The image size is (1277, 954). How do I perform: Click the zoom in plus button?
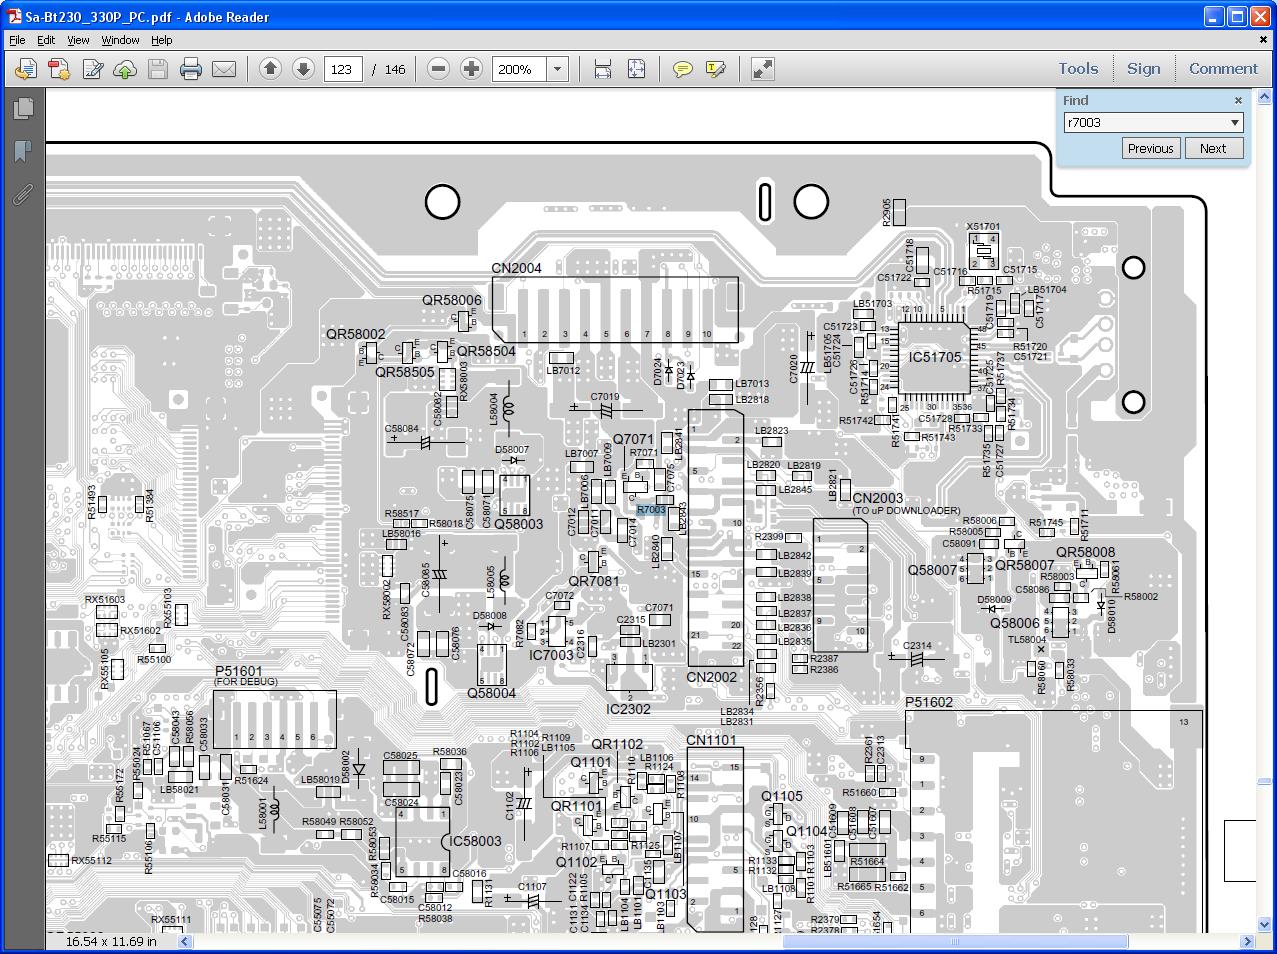(x=471, y=69)
